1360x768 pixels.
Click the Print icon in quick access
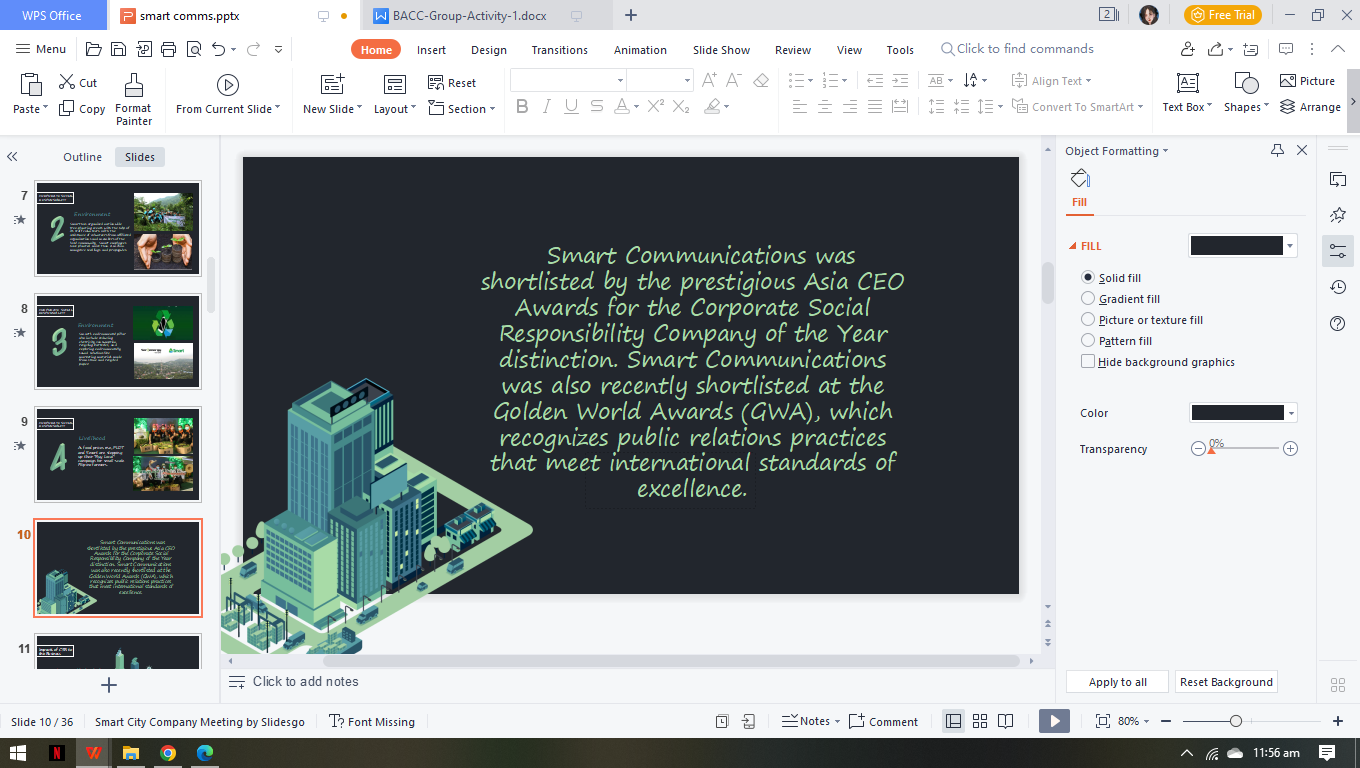tap(168, 49)
